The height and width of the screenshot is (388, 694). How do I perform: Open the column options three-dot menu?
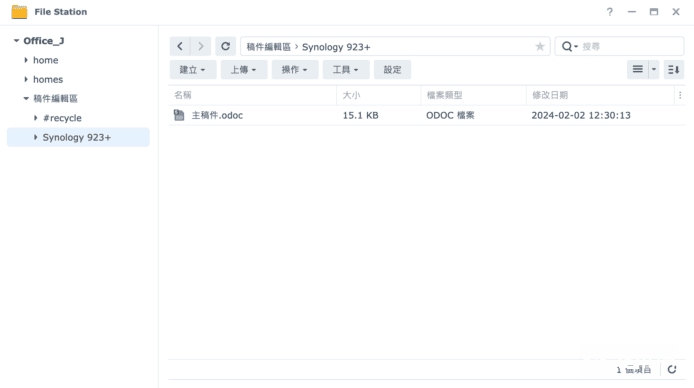(680, 95)
